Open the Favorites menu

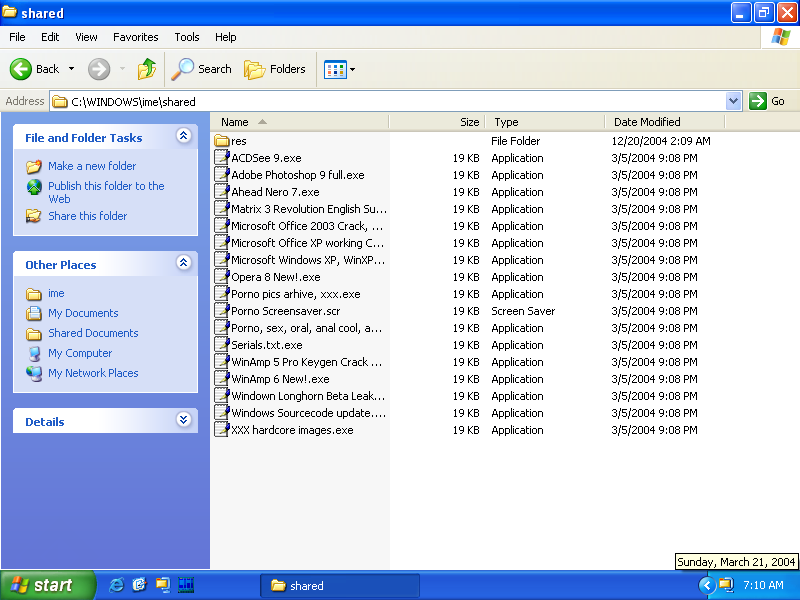tap(136, 37)
